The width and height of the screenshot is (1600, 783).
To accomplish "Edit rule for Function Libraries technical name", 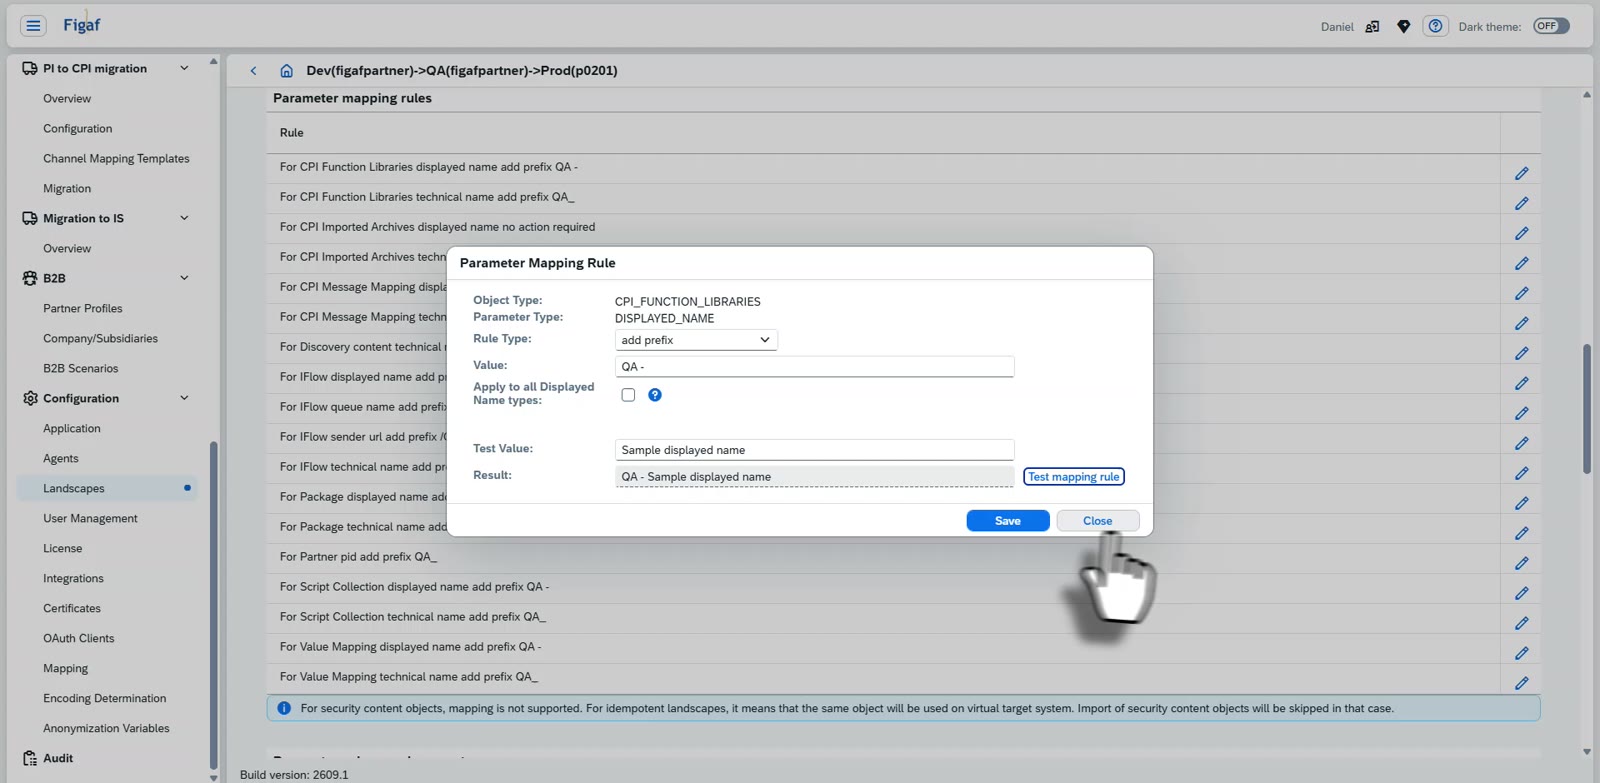I will 1521,203.
